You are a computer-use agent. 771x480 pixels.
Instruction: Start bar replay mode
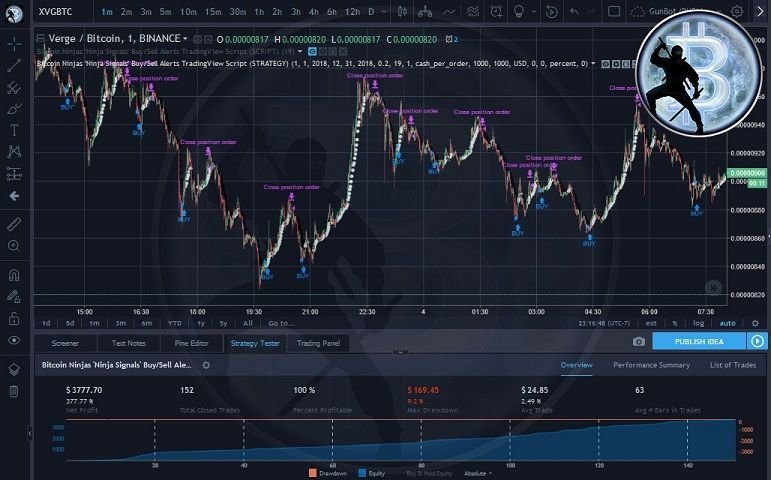point(552,11)
